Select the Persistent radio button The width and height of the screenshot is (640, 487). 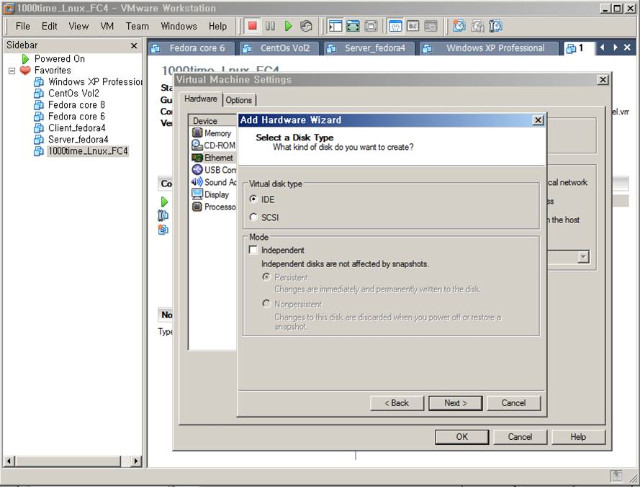pyautogui.click(x=266, y=277)
